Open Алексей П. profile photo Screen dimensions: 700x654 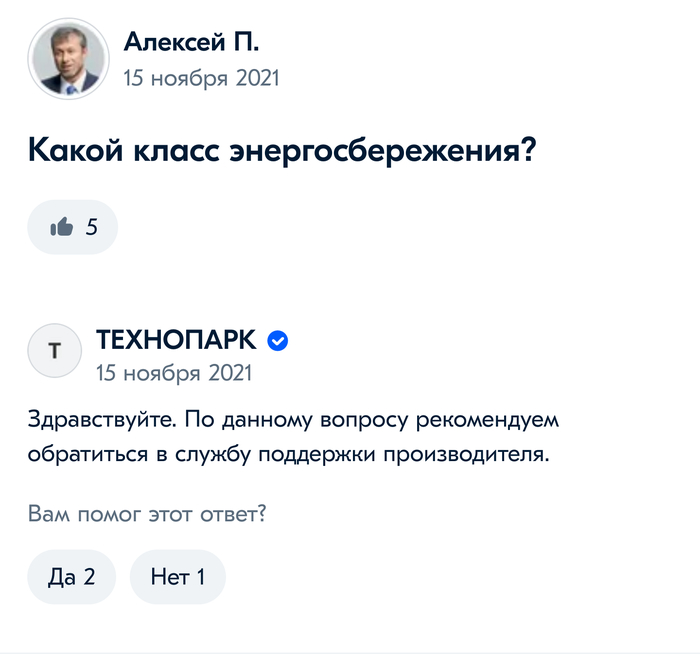[x=68, y=58]
